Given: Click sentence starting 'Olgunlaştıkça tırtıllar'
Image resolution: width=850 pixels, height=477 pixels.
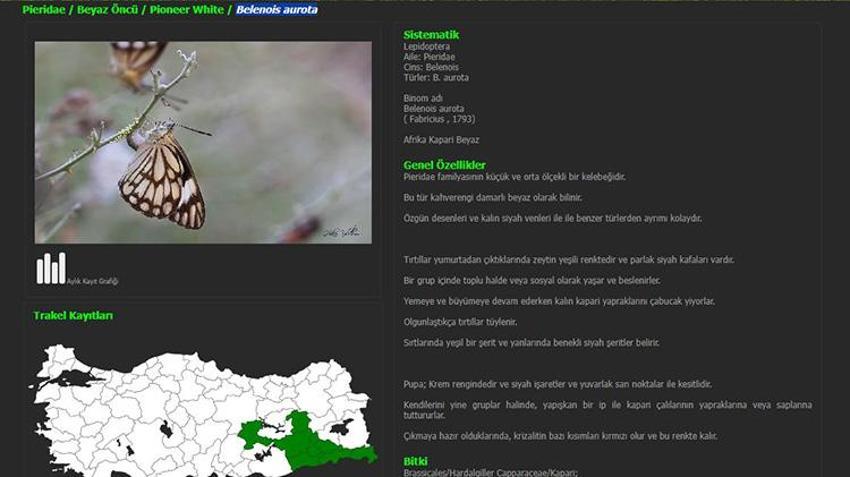Looking at the screenshot, I should click(460, 322).
